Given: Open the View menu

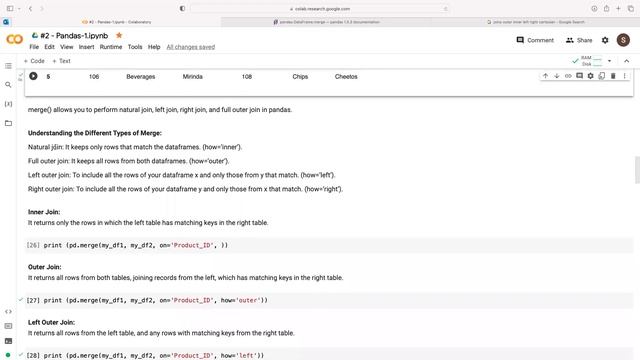Looking at the screenshot, I should coord(67,47).
